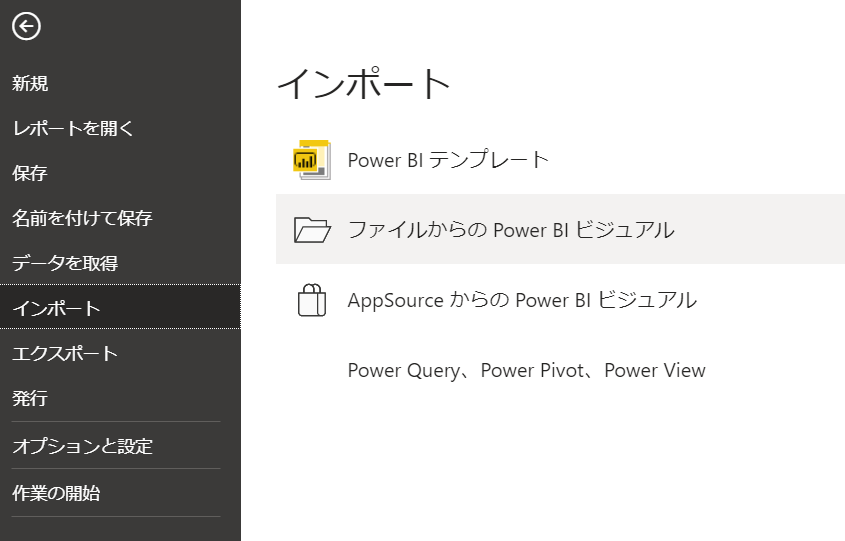This screenshot has width=845, height=541.
Task: Choose Power Query、Power Pivot、Power View import
Action: pos(526,371)
